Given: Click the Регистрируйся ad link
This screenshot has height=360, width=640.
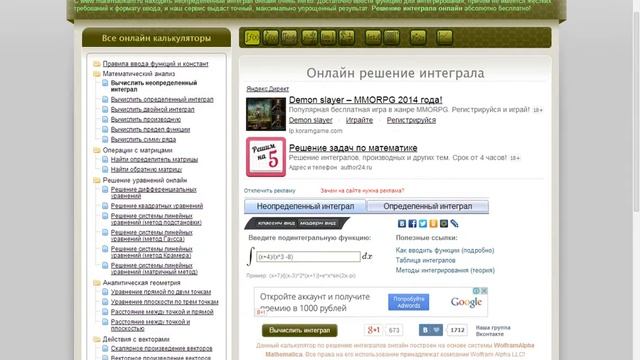Looking at the screenshot, I should click(411, 120).
